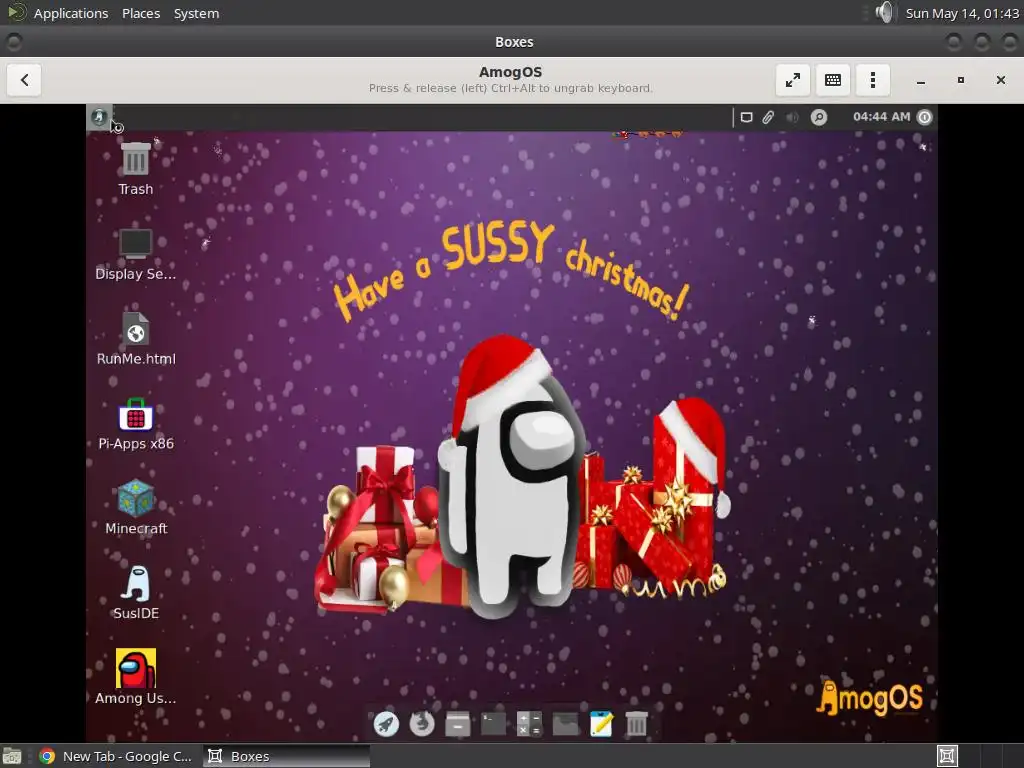Open the Firefox browser icon in the dock
This screenshot has height=768, width=1024.
[422, 724]
